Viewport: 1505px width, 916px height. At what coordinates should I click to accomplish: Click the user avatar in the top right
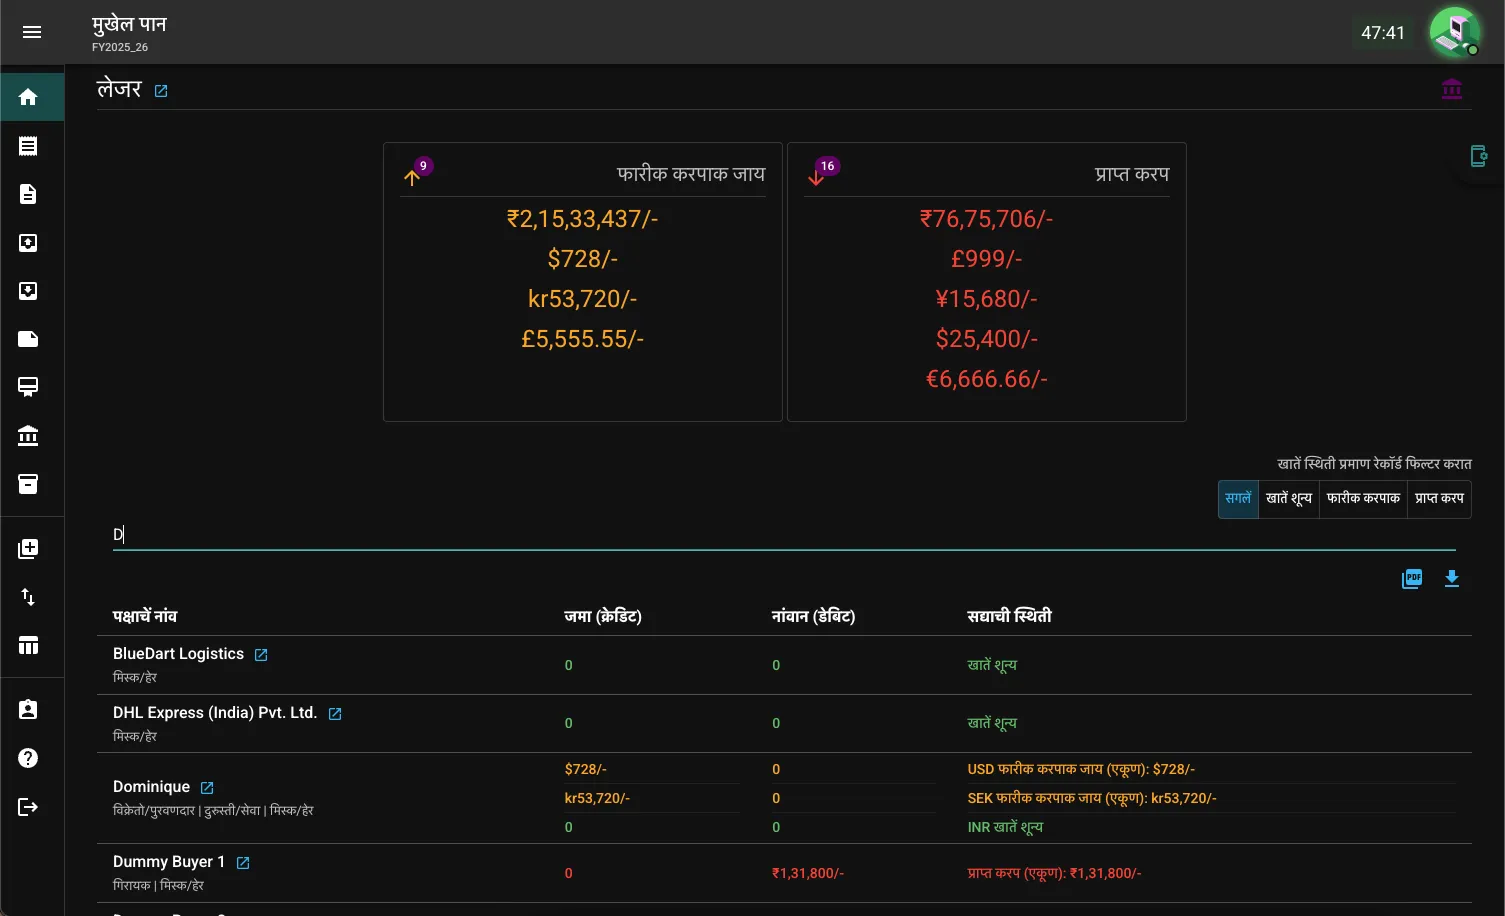(1454, 32)
